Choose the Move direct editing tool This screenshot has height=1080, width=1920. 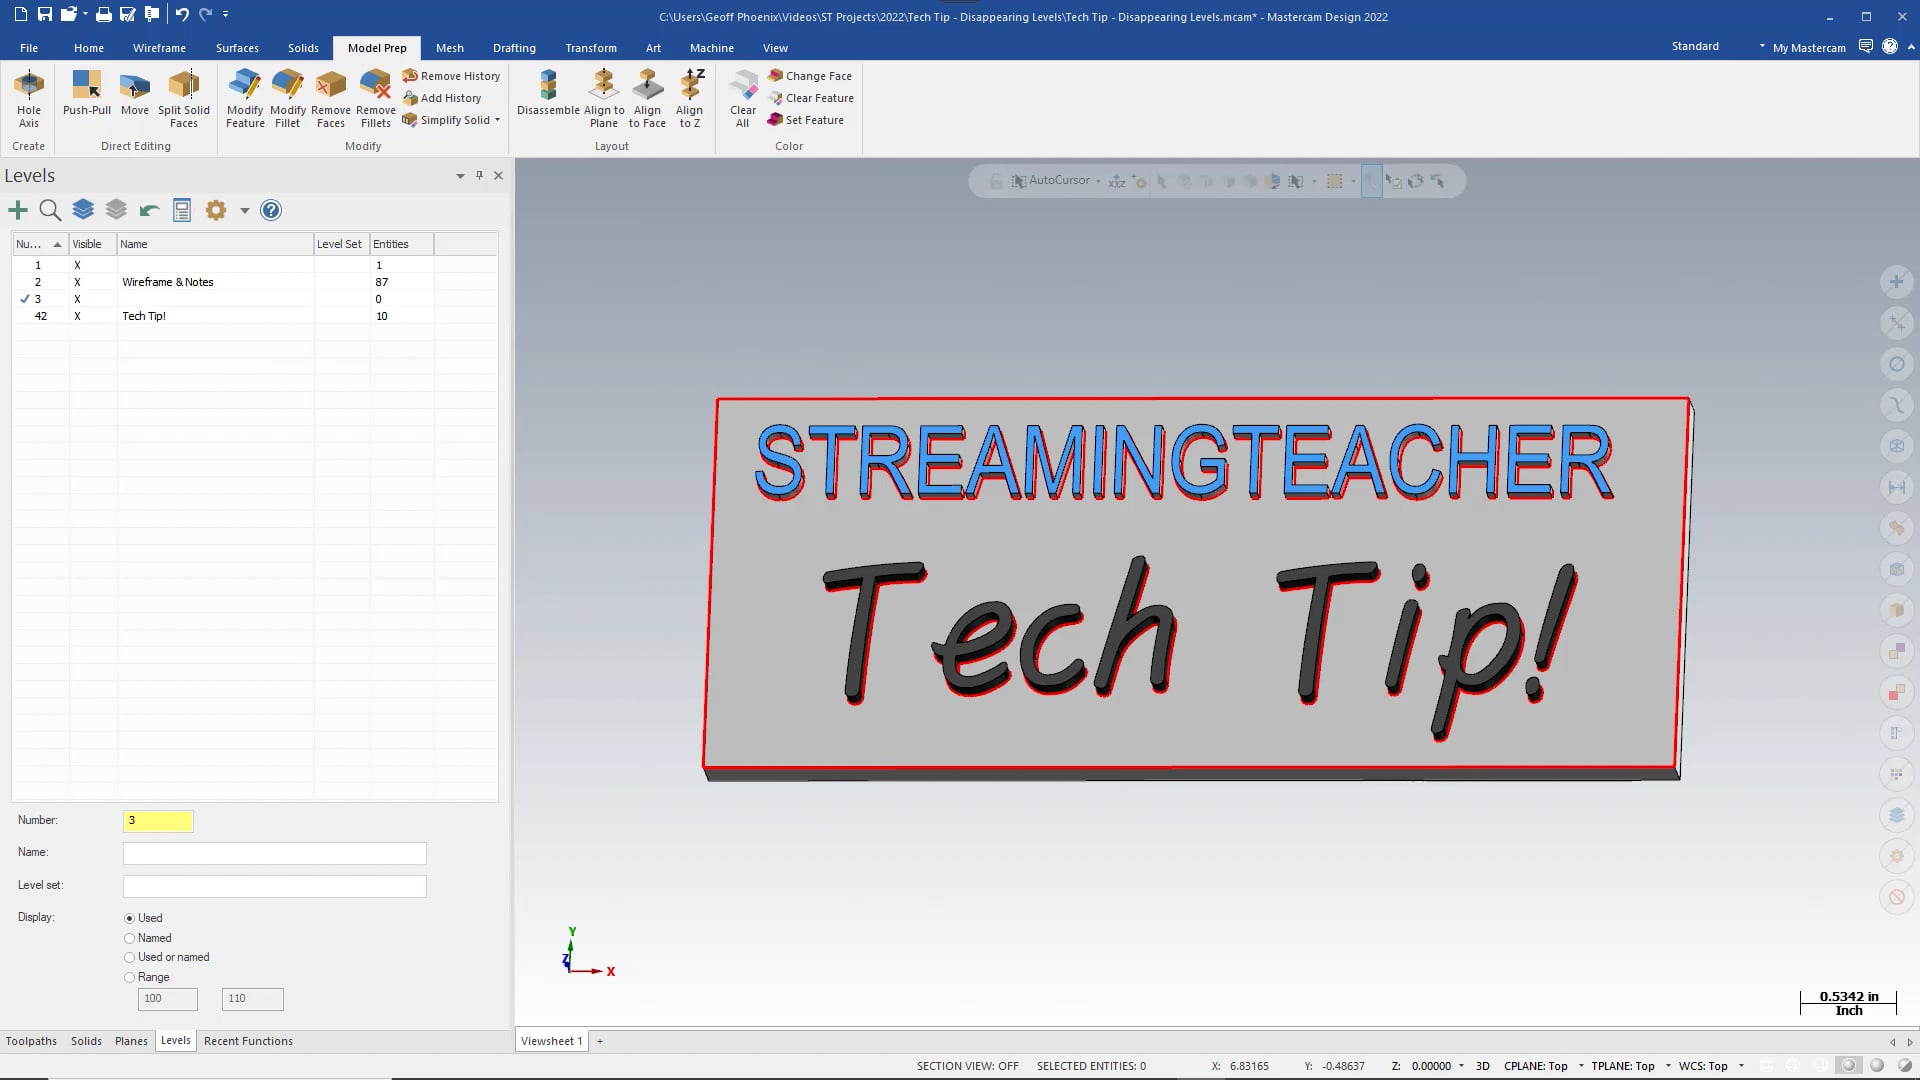135,92
